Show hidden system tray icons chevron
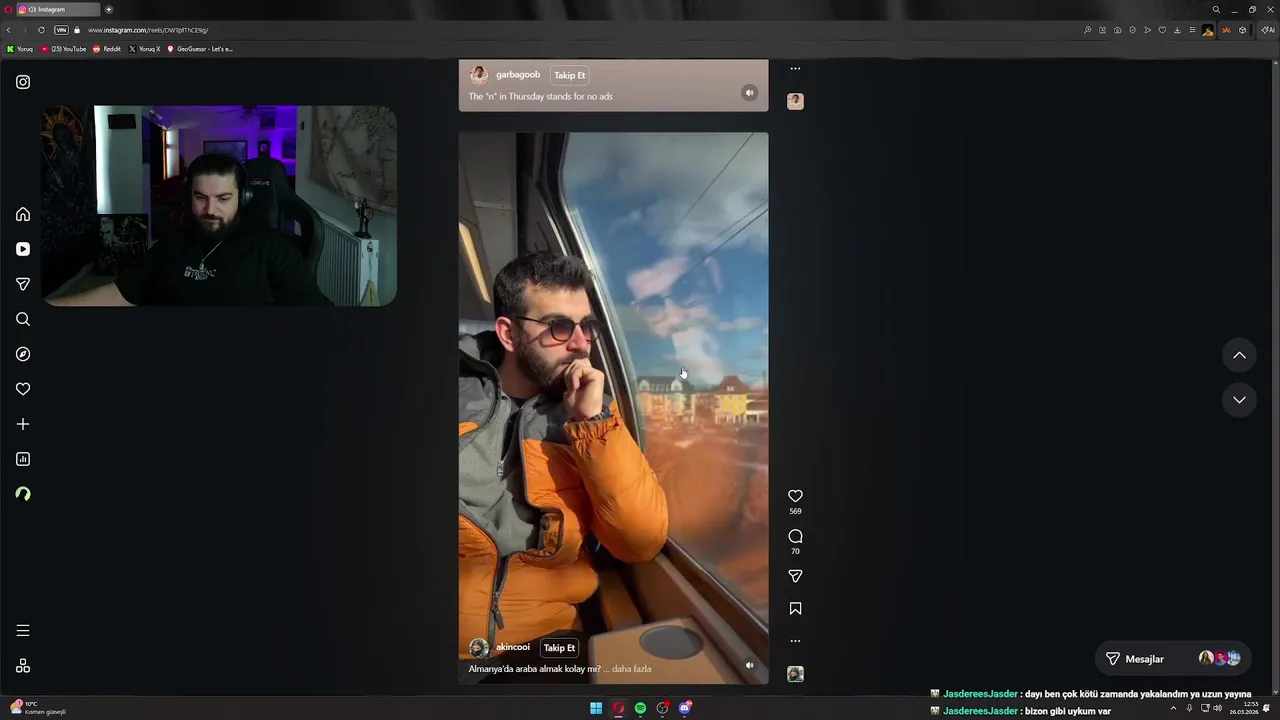This screenshot has height=720, width=1280. tap(1174, 708)
